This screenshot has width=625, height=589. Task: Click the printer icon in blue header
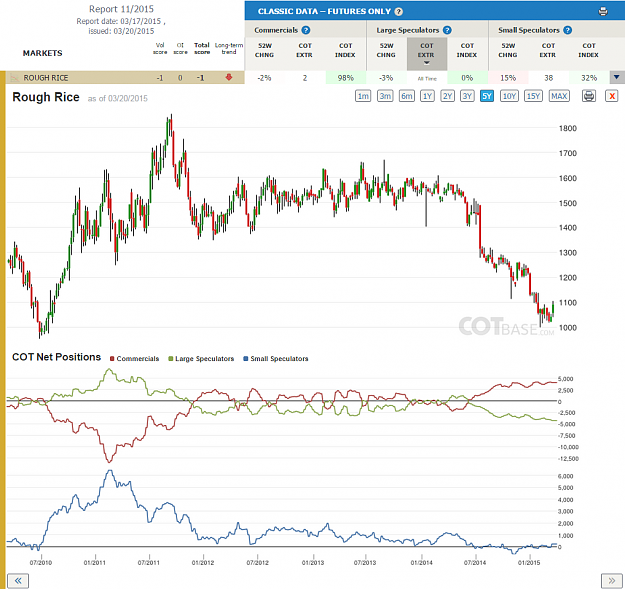(x=603, y=11)
